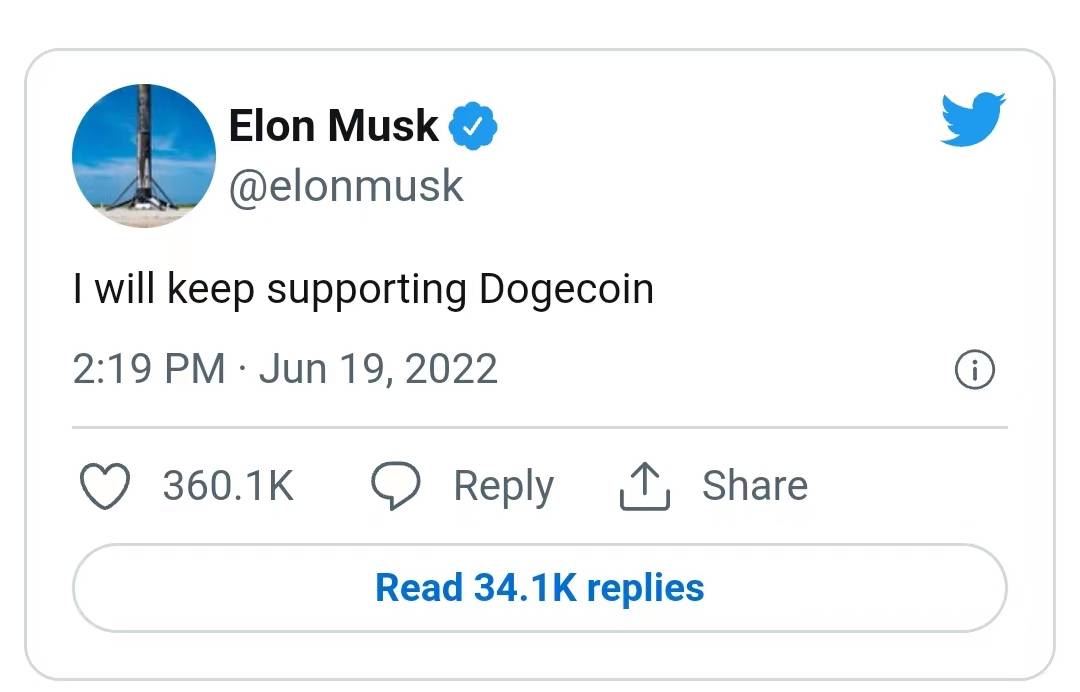Screen dimensions: 1080x692
Task: Click the Share text label
Action: 754,486
